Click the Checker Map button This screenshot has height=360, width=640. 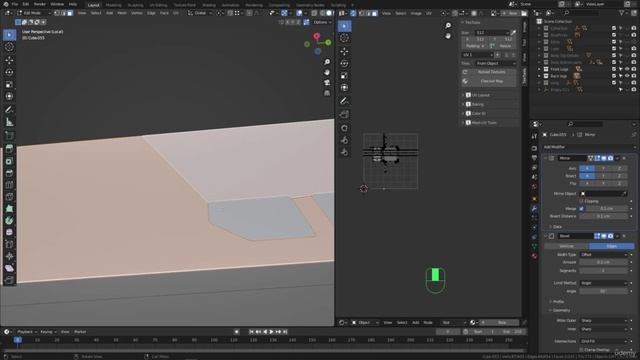pyautogui.click(x=489, y=81)
